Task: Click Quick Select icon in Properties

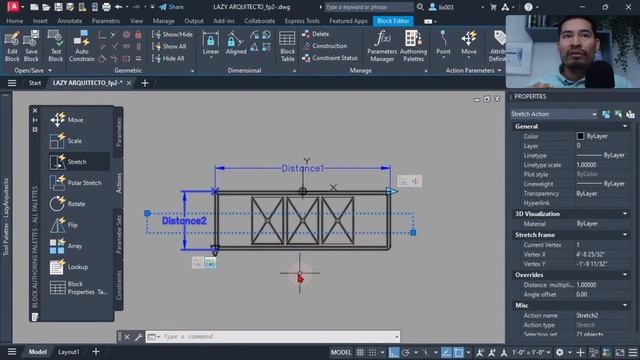Action: pos(631,114)
